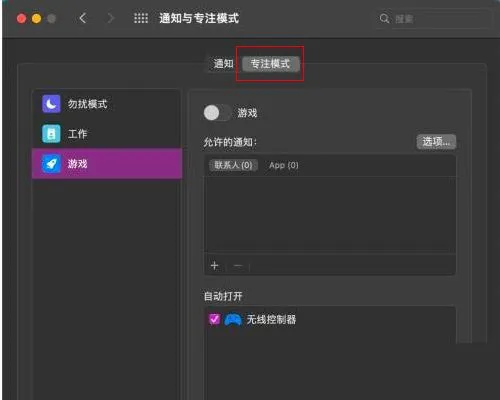Select 勿扰模式 in the sidebar list
Screen dimensions: 500x400
point(107,104)
